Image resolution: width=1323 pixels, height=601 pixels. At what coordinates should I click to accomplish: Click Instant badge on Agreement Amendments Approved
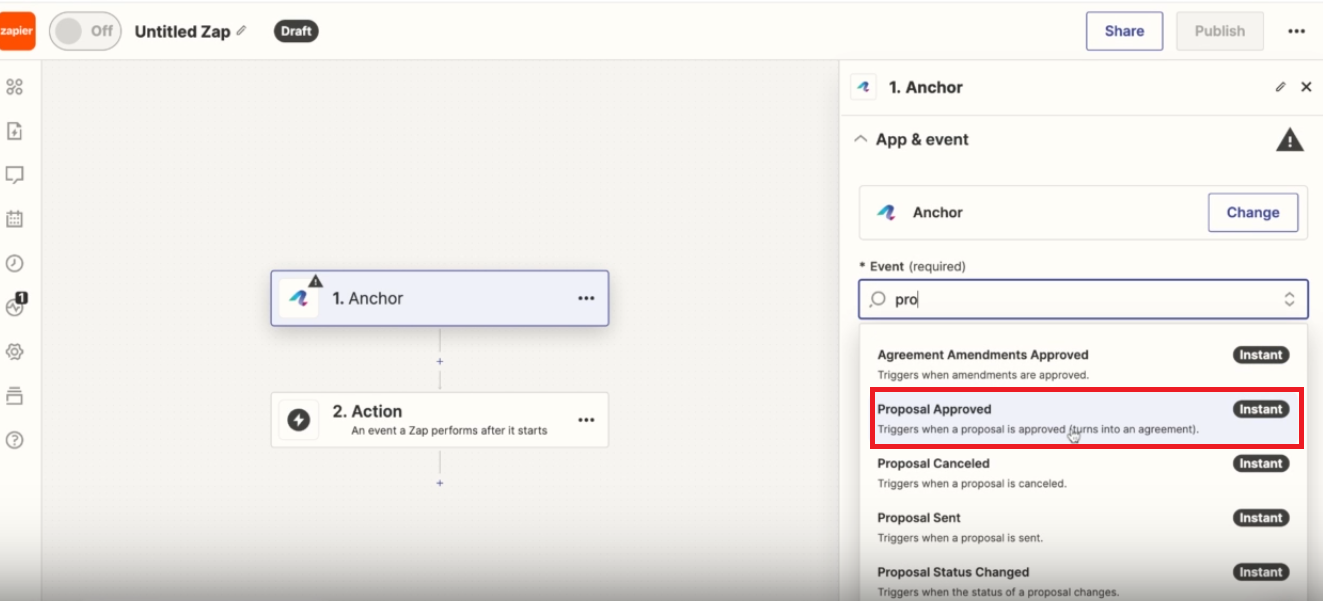point(1261,355)
